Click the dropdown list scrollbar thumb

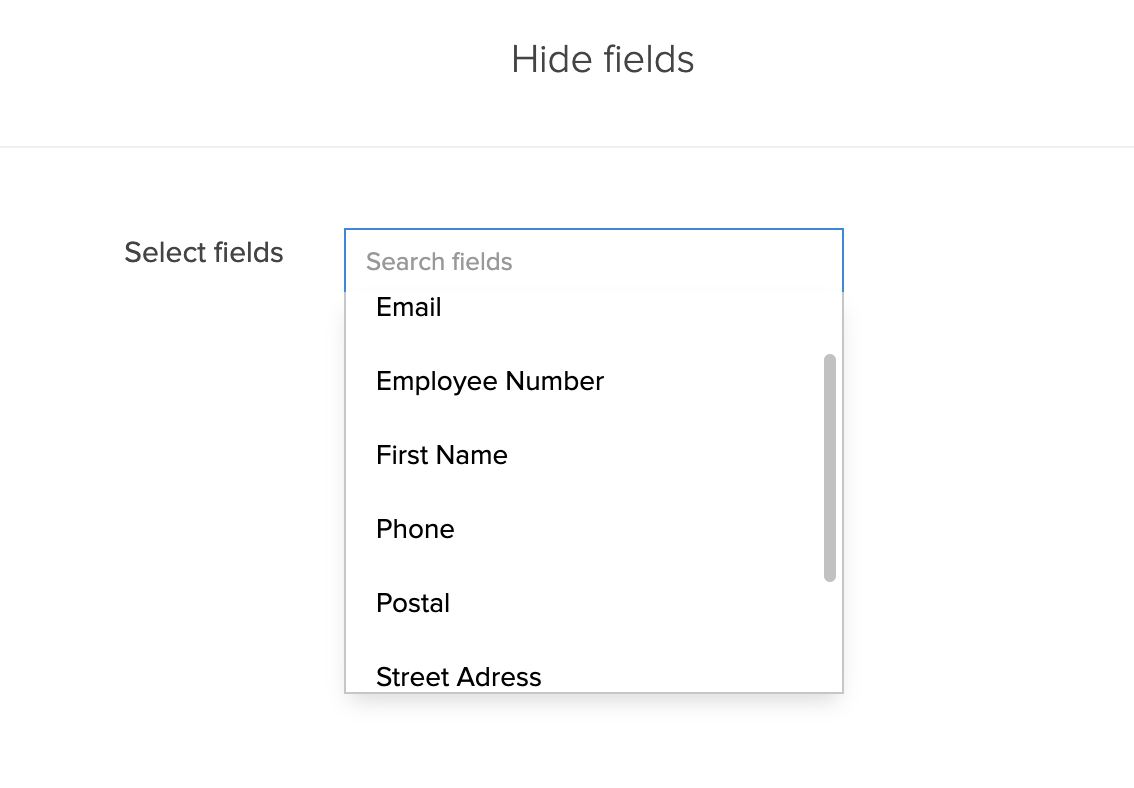(x=830, y=467)
